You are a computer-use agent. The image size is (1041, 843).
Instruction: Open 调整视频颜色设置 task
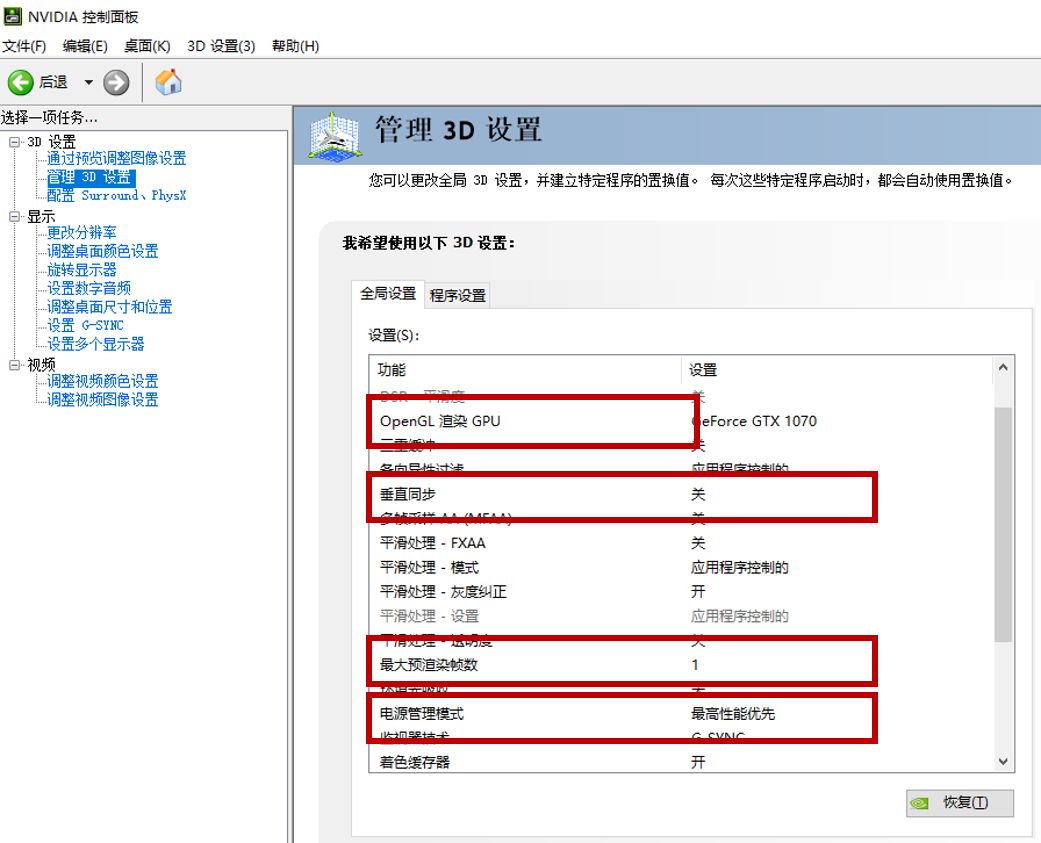(x=102, y=381)
